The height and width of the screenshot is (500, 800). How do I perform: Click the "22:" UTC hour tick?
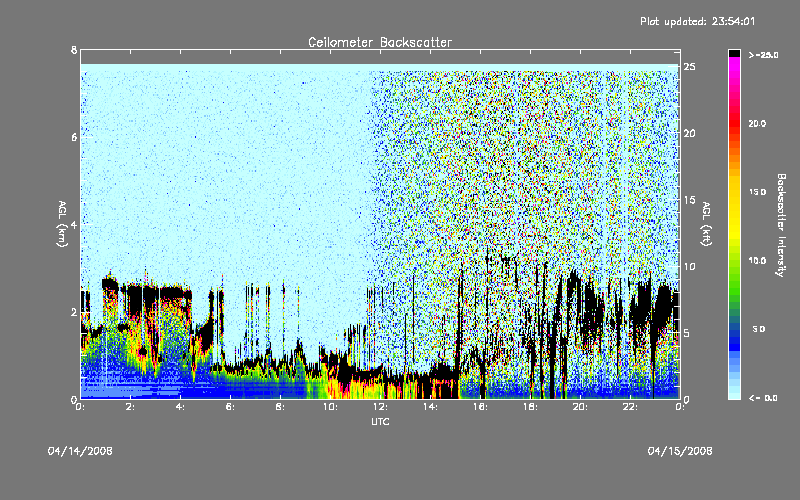tap(630, 407)
